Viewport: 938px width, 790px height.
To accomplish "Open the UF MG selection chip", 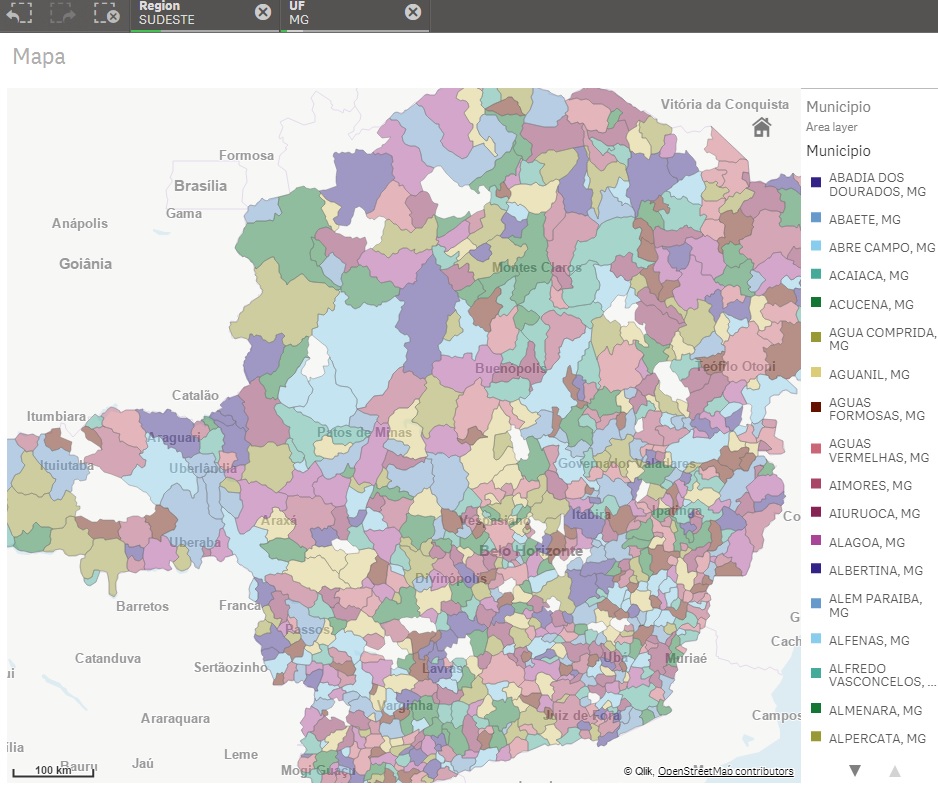I will point(355,16).
